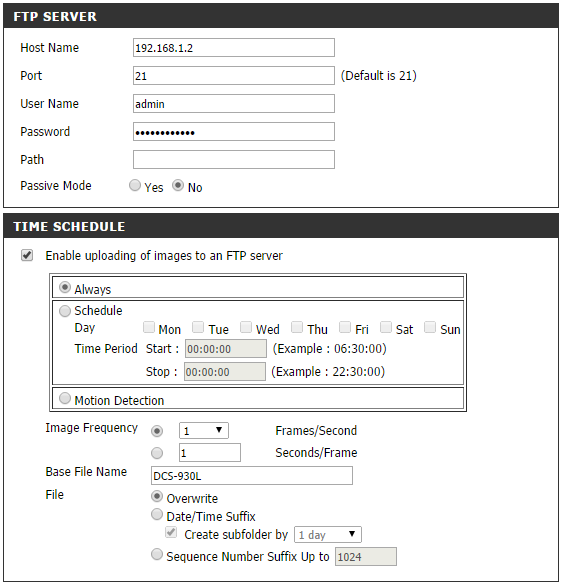Click the schedule Start time field
This screenshot has height=585, width=563.
coord(226,349)
